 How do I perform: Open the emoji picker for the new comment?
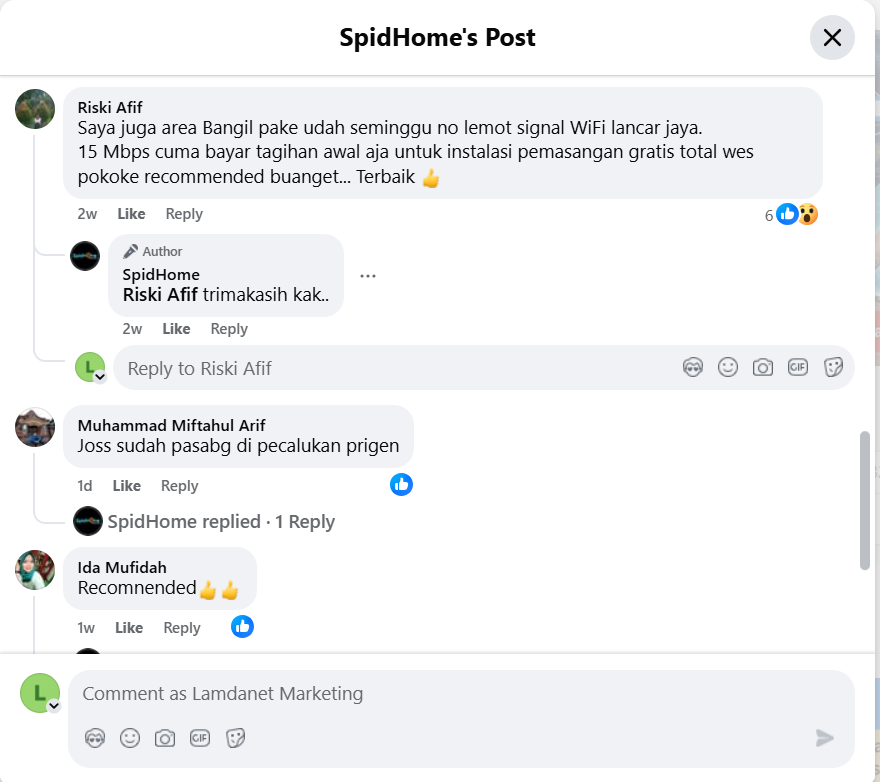tap(130, 738)
